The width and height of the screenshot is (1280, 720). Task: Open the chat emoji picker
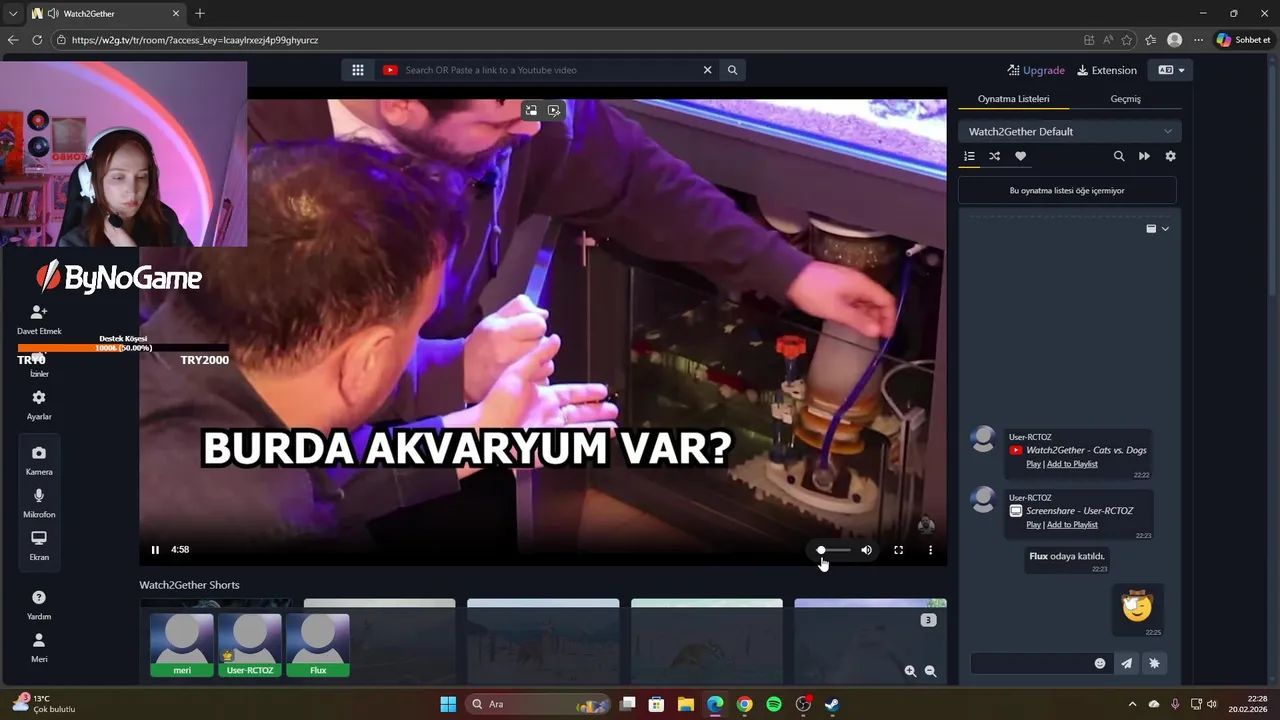point(1100,663)
